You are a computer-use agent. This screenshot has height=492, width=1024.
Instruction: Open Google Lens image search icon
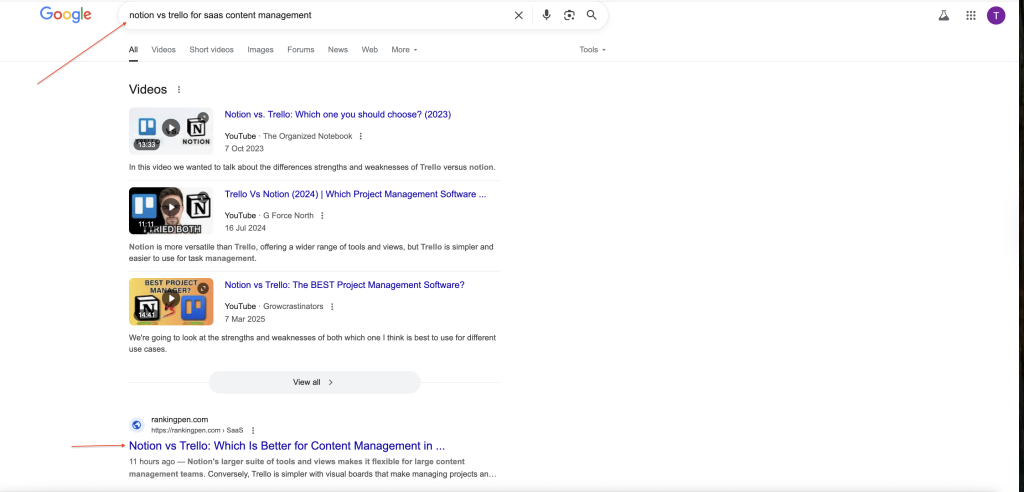point(569,15)
